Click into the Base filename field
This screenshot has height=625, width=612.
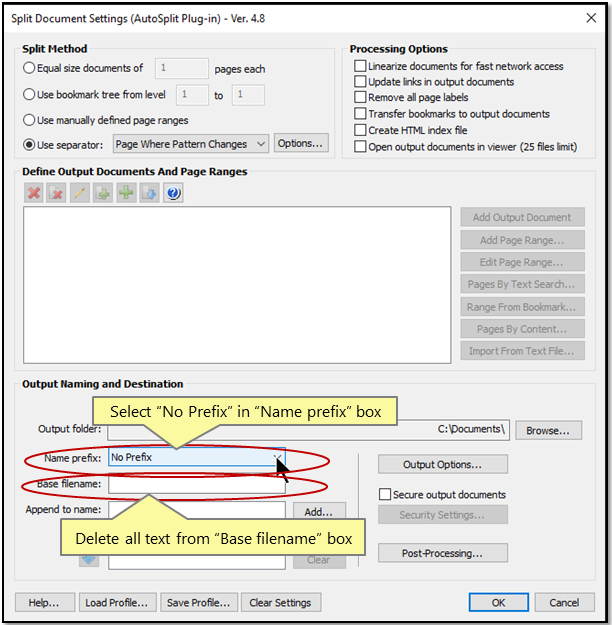(196, 485)
